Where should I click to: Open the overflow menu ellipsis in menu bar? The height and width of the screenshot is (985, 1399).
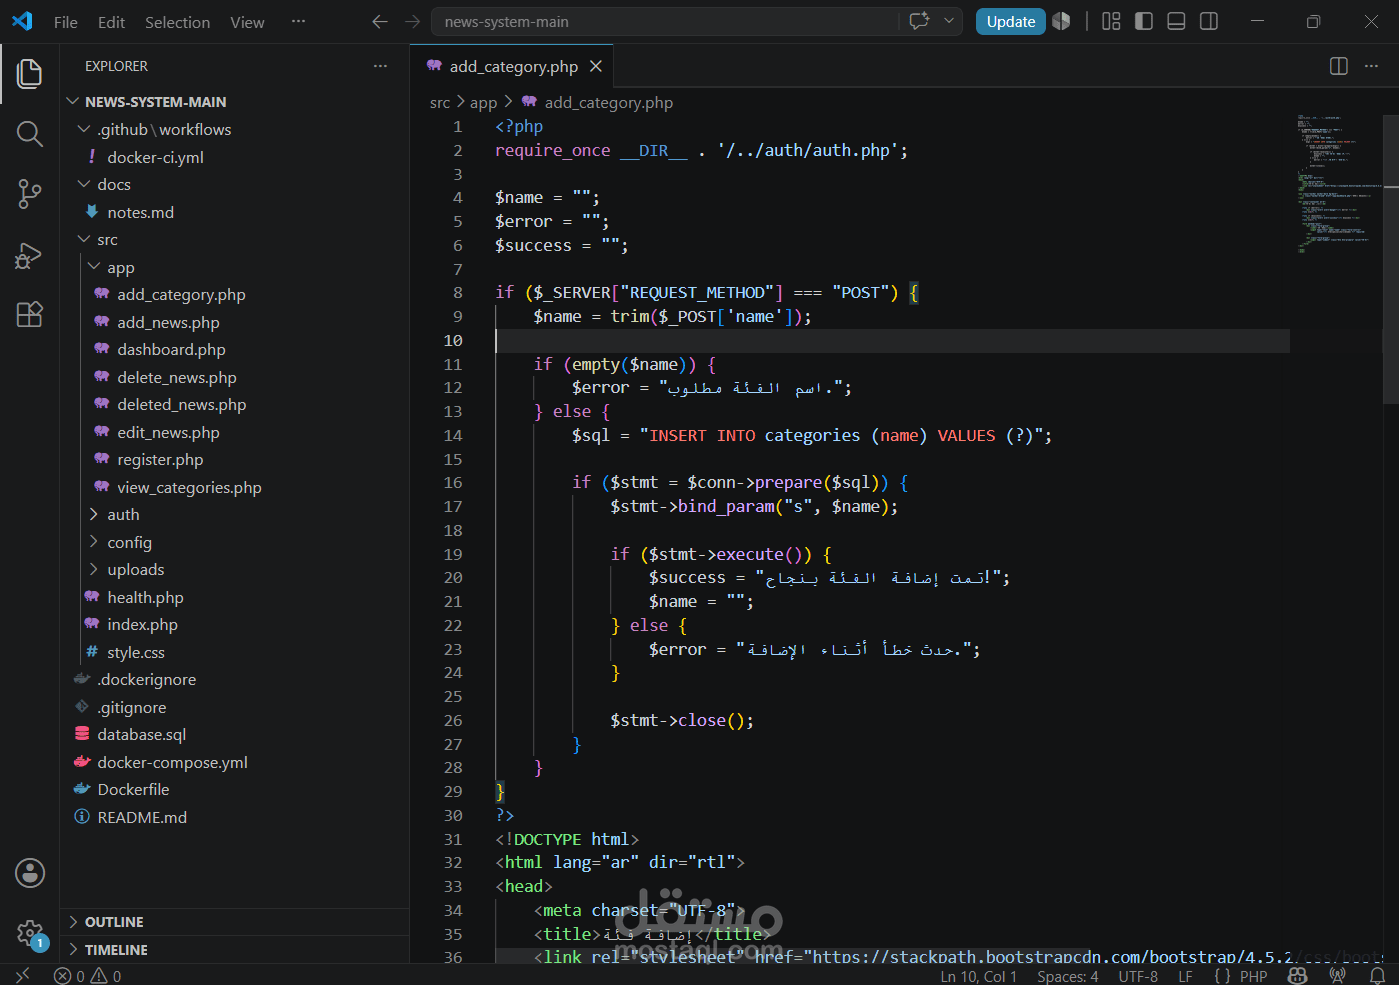click(298, 21)
